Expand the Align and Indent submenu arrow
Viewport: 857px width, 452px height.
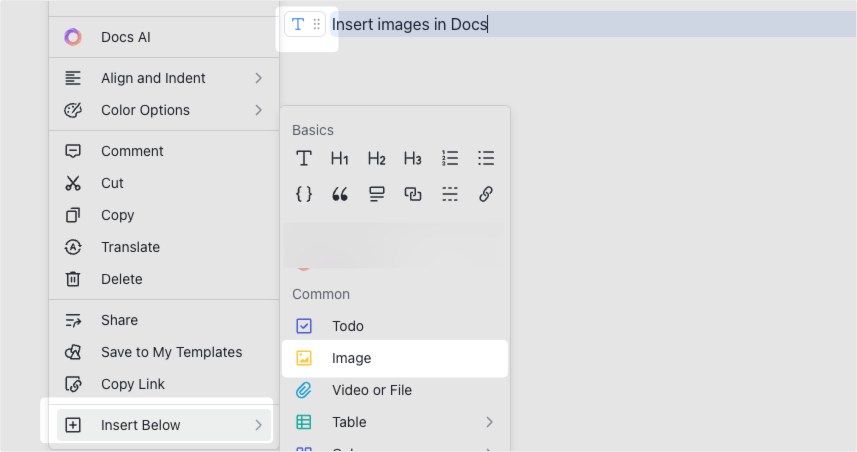[259, 78]
